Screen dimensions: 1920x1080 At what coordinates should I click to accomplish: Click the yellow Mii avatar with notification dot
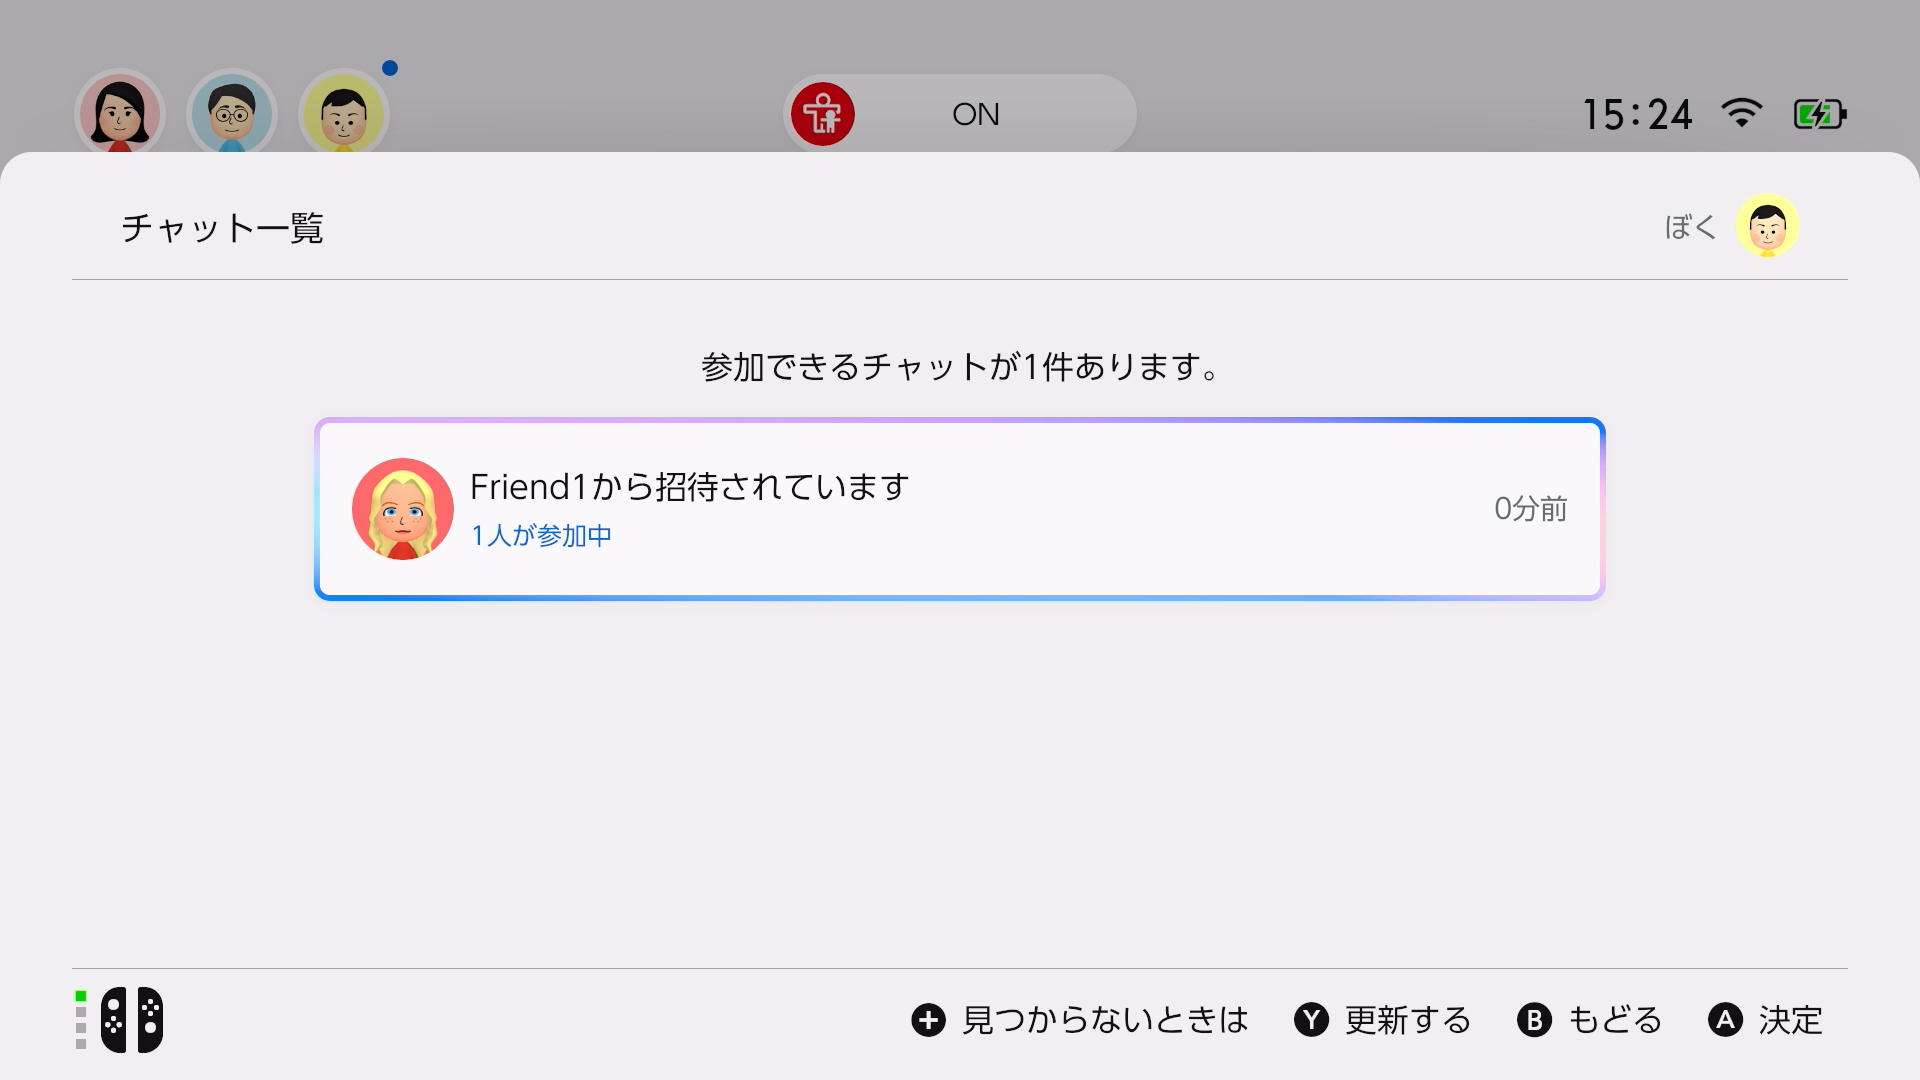point(343,114)
